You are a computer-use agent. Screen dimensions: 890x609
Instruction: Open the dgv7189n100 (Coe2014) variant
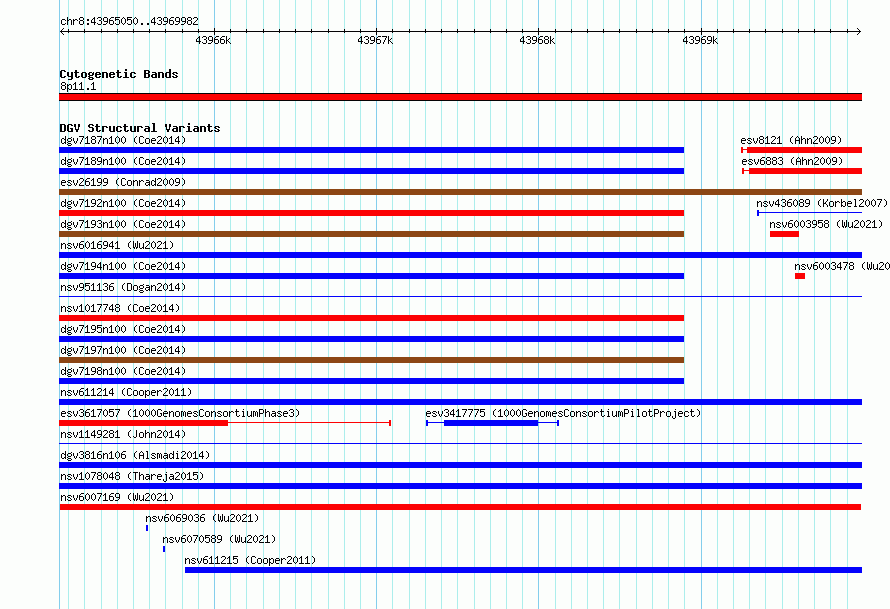(123, 161)
